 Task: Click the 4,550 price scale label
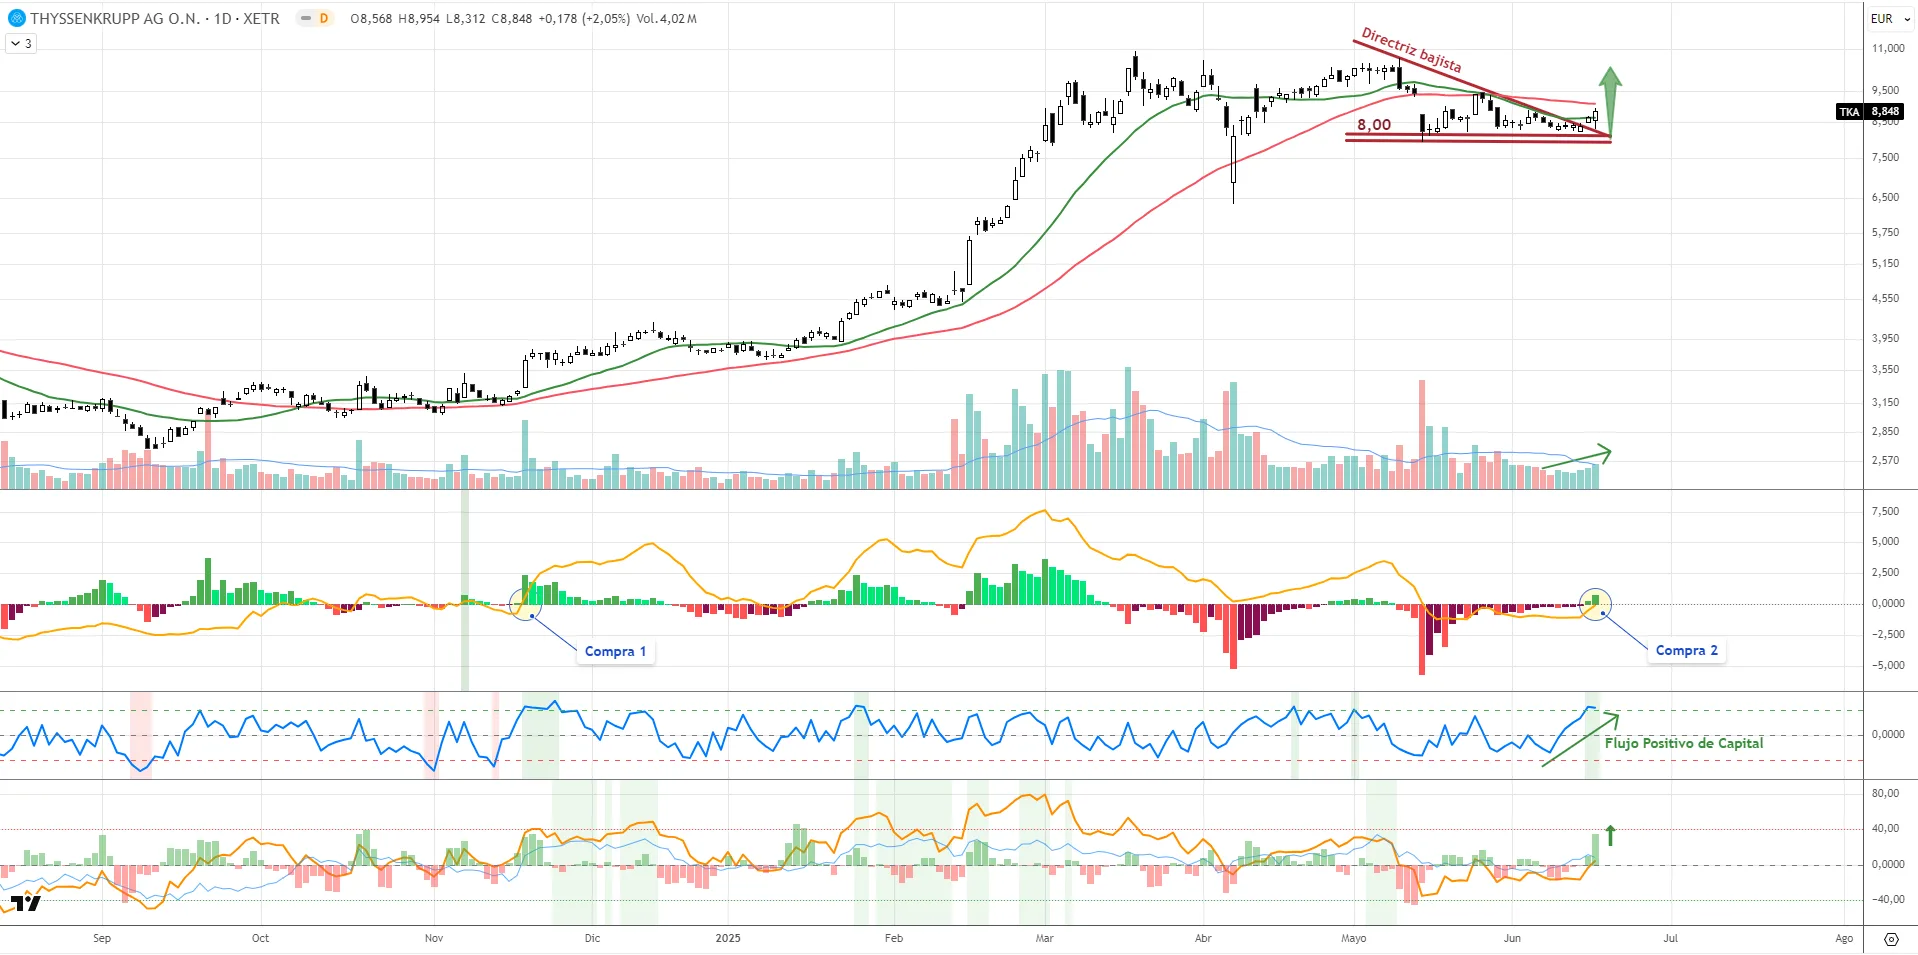pos(1885,298)
